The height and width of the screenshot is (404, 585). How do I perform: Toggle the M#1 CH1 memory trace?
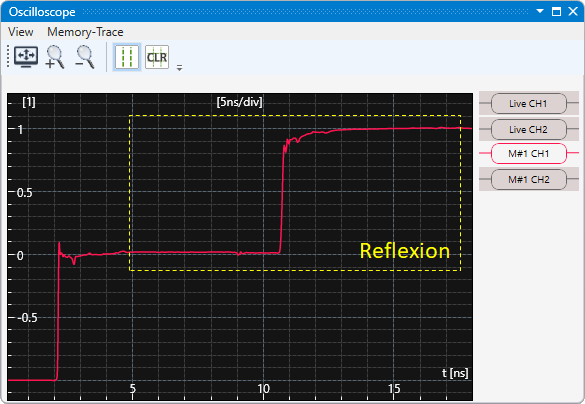pyautogui.click(x=529, y=153)
